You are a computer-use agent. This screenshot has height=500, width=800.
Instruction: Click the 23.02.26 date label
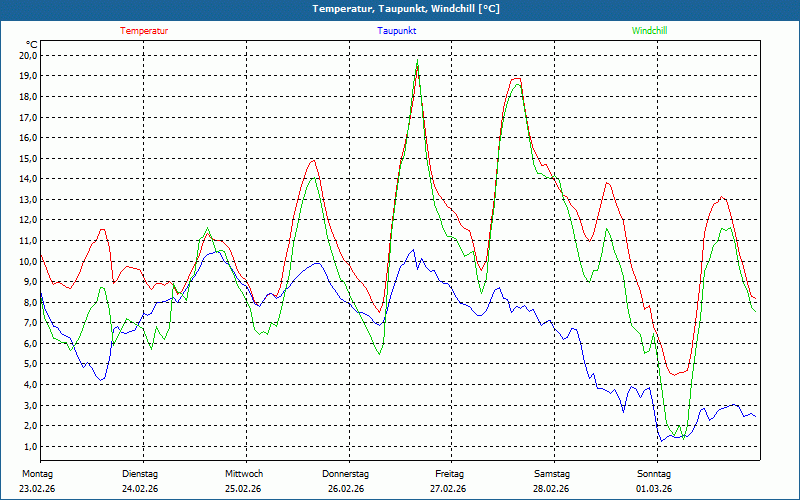(37, 489)
